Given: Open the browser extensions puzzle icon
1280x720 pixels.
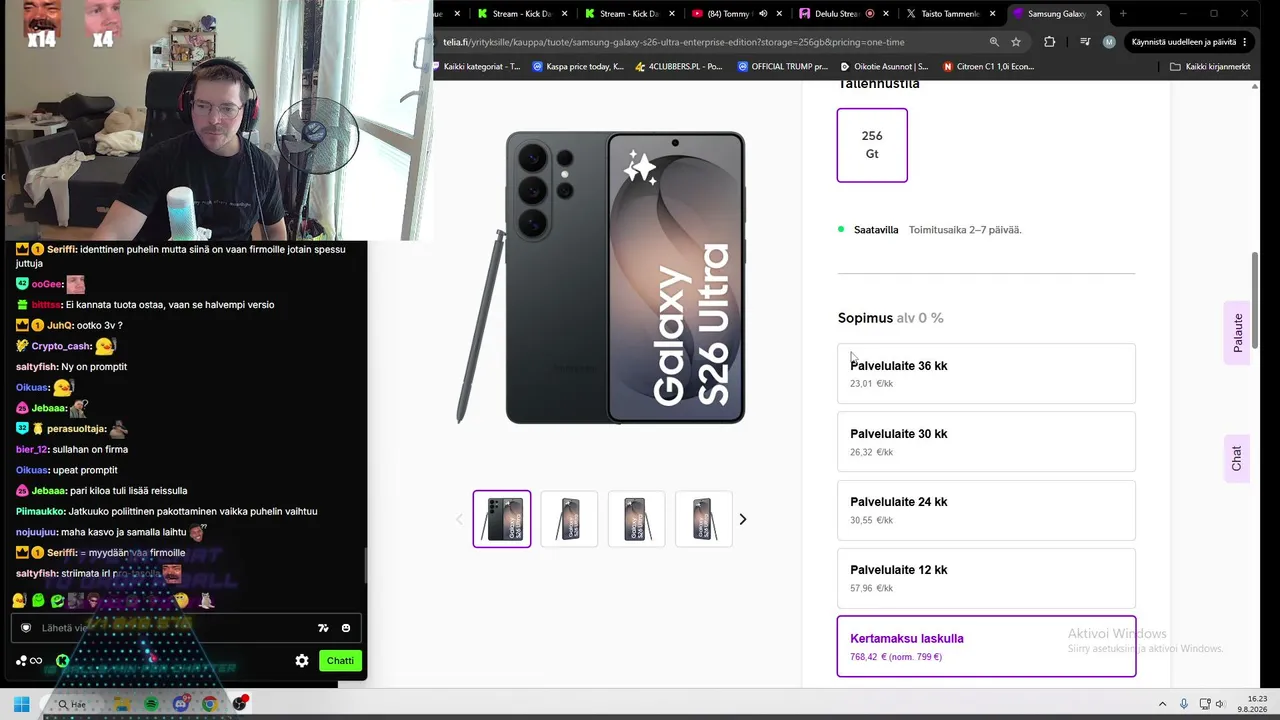Looking at the screenshot, I should click(x=1049, y=42).
